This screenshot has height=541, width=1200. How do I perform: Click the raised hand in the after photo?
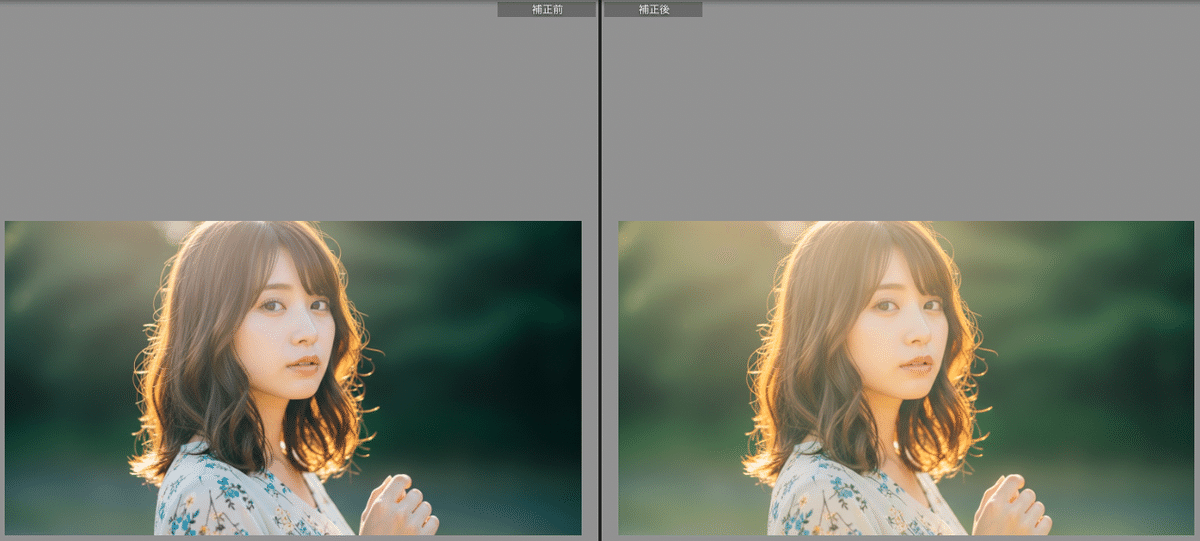point(1011,507)
